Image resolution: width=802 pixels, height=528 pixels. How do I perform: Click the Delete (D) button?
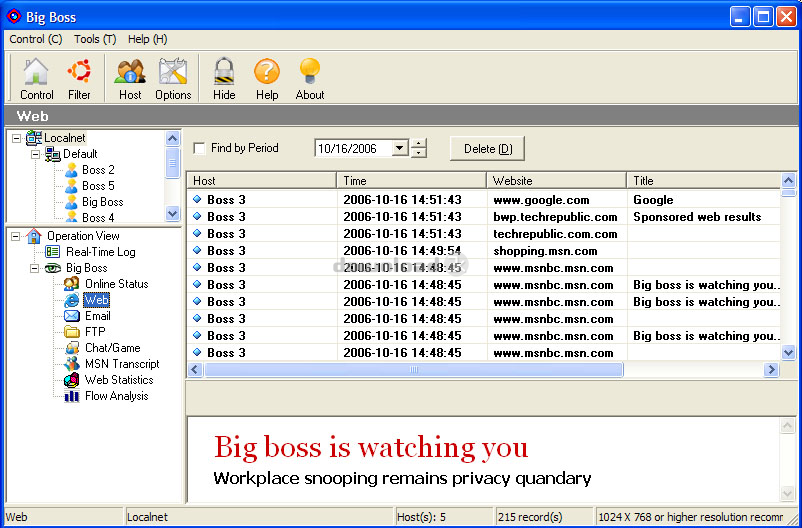click(487, 149)
